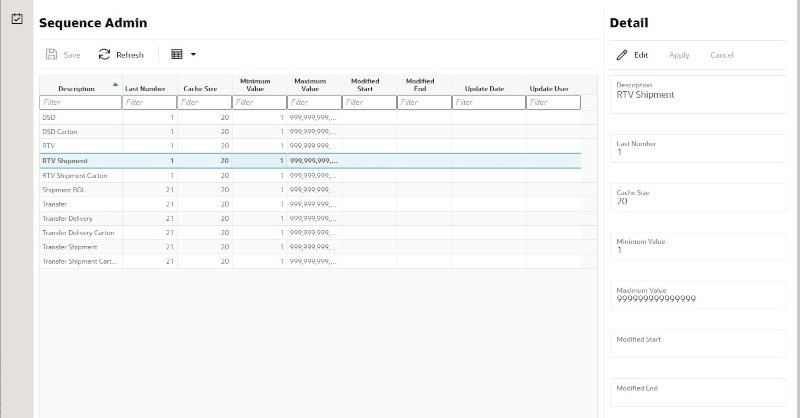
Task: Focus the Modified End filter field
Action: (424, 102)
